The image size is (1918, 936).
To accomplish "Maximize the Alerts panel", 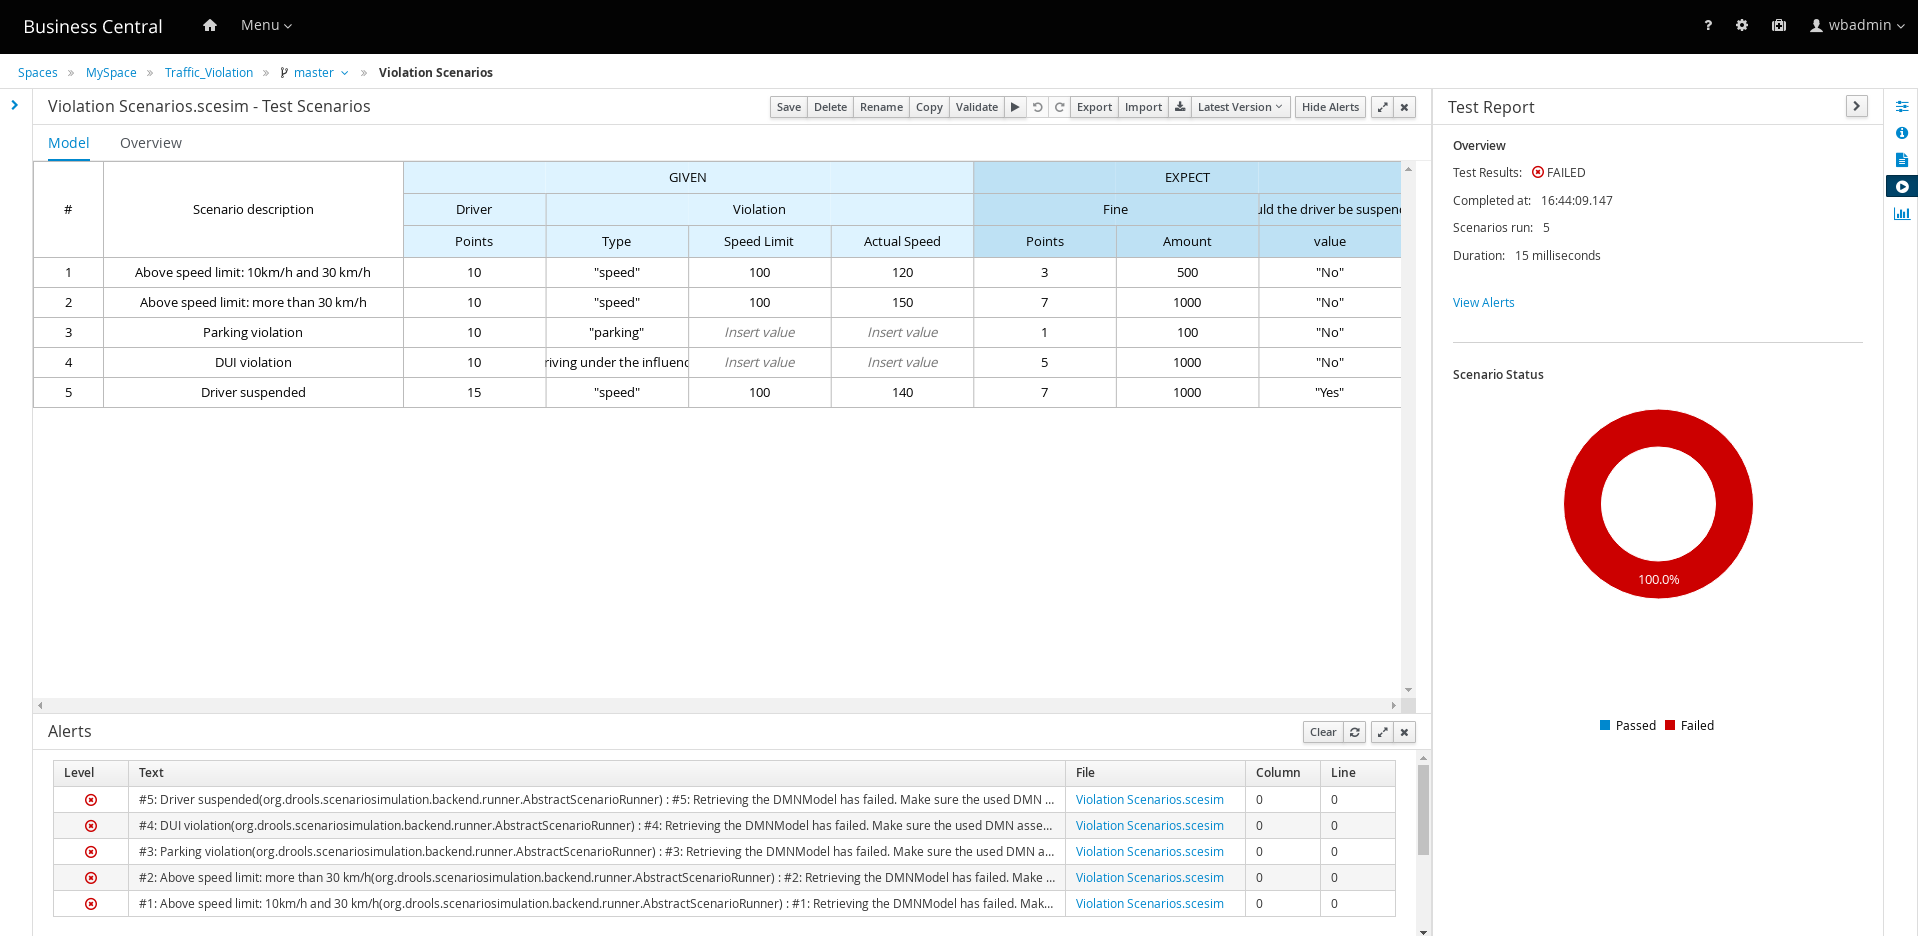I will [1382, 732].
